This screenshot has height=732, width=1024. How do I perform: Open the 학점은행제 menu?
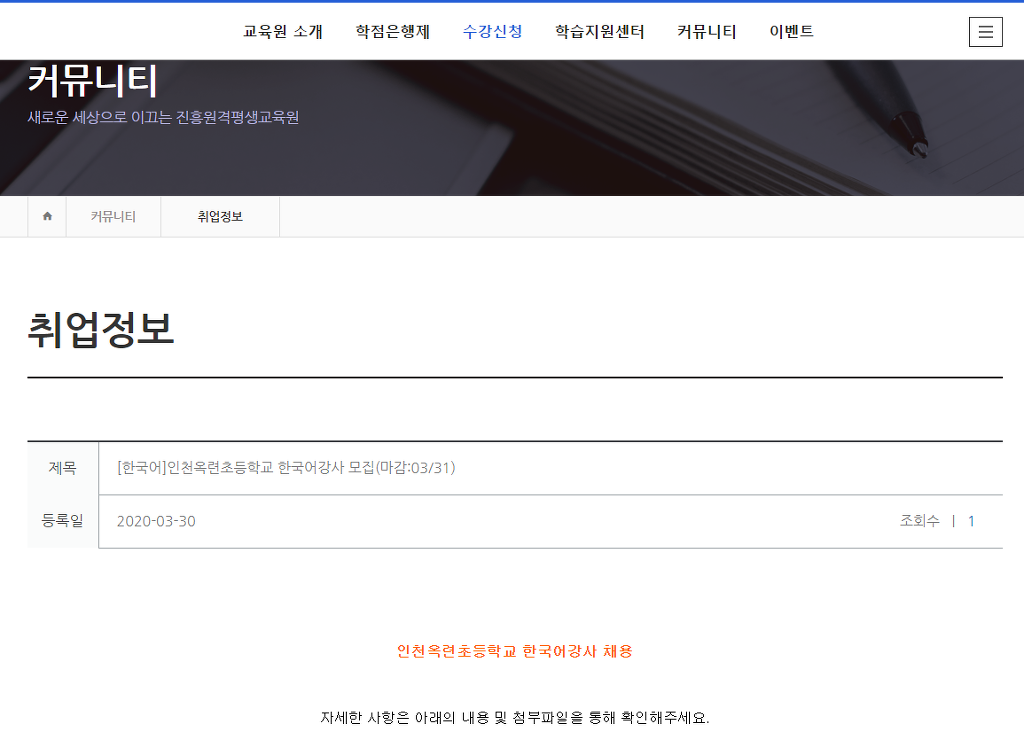pos(392,31)
